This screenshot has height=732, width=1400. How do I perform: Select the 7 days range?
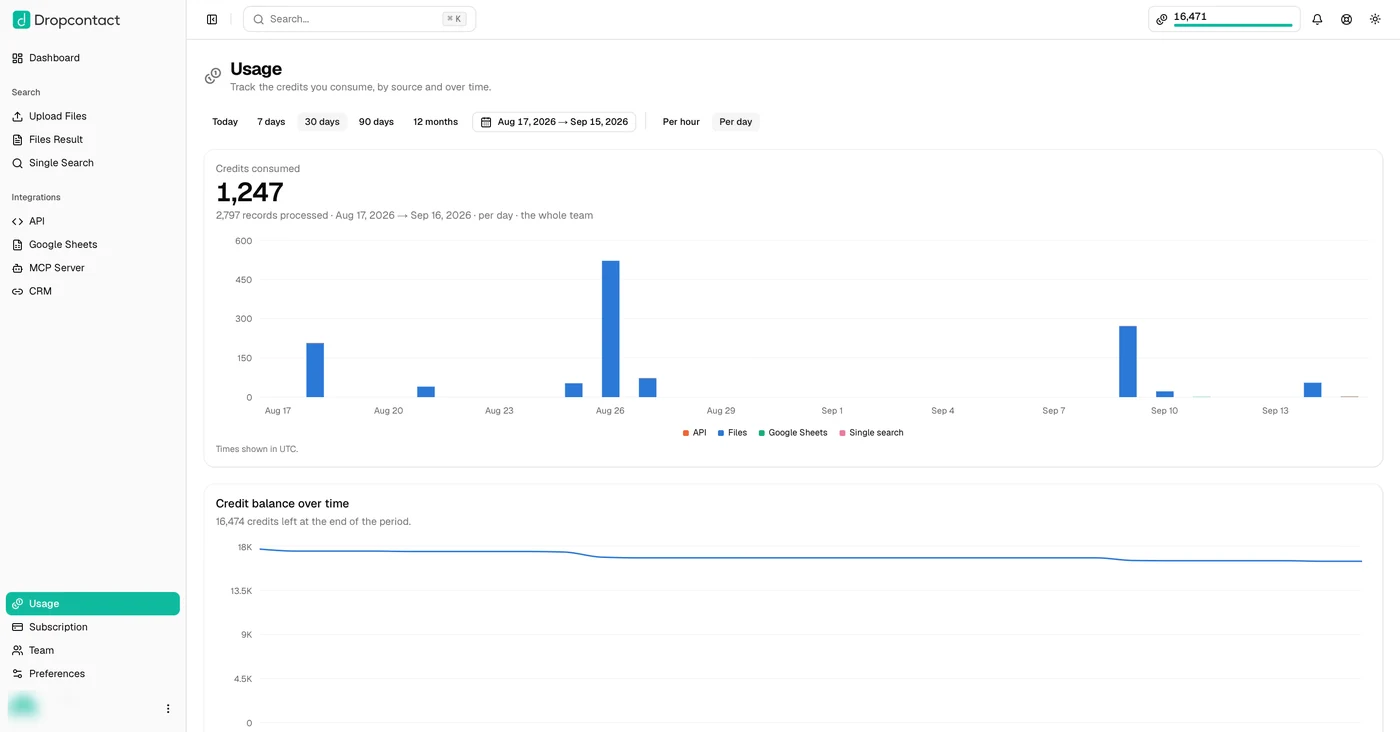(271, 122)
